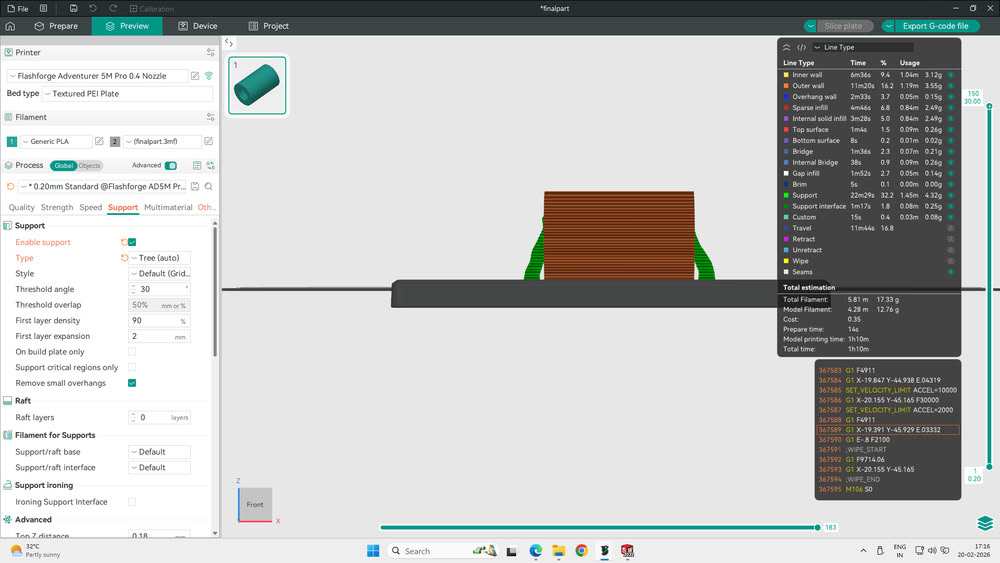This screenshot has height=563, width=1000.
Task: Open the support Style dropdown
Action: pos(159,274)
